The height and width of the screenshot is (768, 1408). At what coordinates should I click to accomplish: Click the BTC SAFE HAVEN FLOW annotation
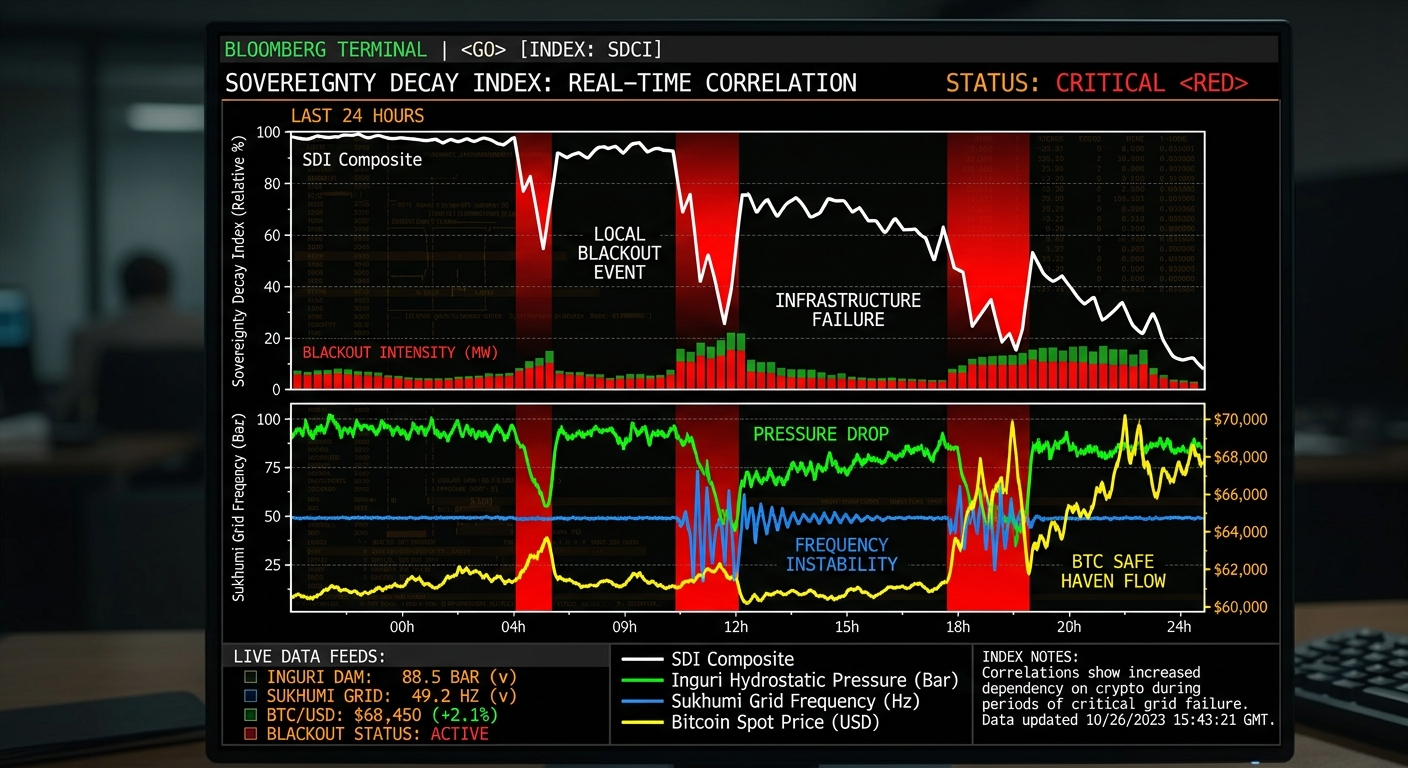pyautogui.click(x=1113, y=571)
